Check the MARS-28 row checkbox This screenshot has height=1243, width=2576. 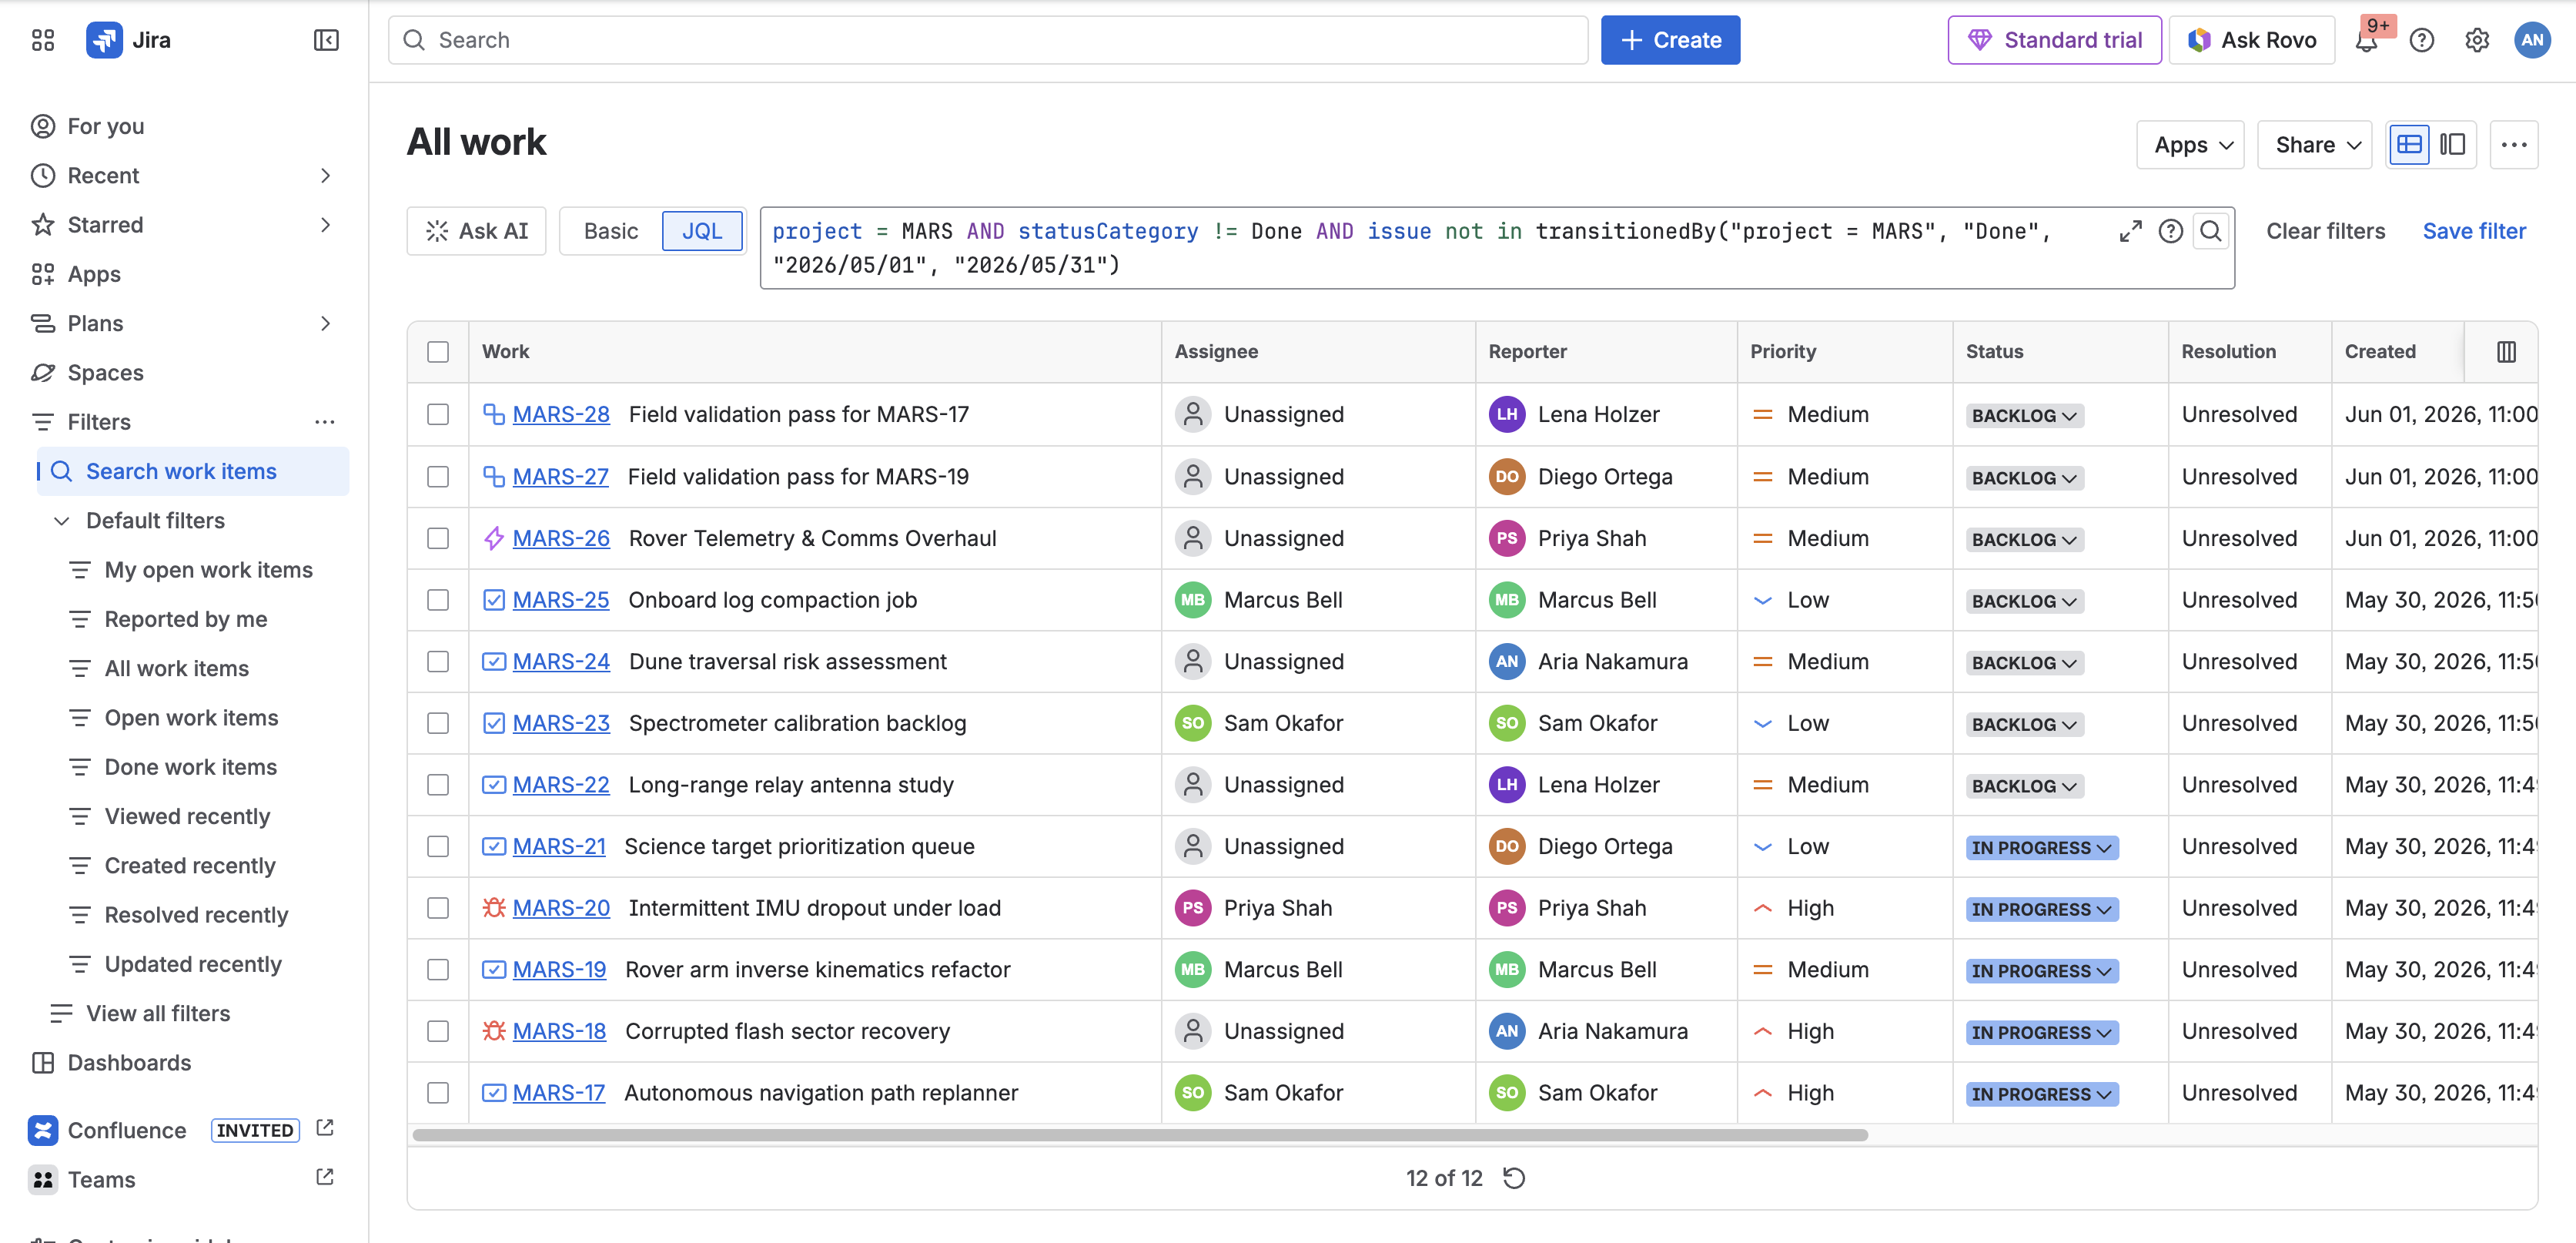coord(438,415)
